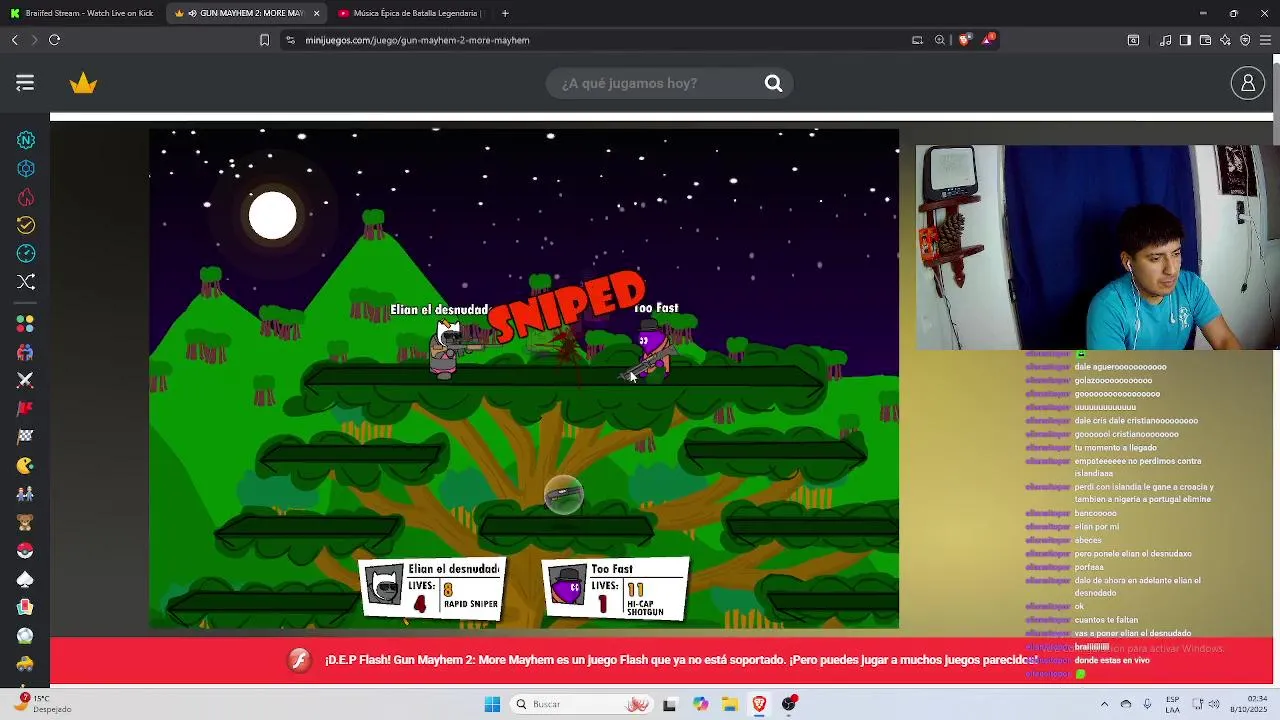Open Copilot from the taskbar
Screen dimensions: 1280x720
pyautogui.click(x=700, y=704)
